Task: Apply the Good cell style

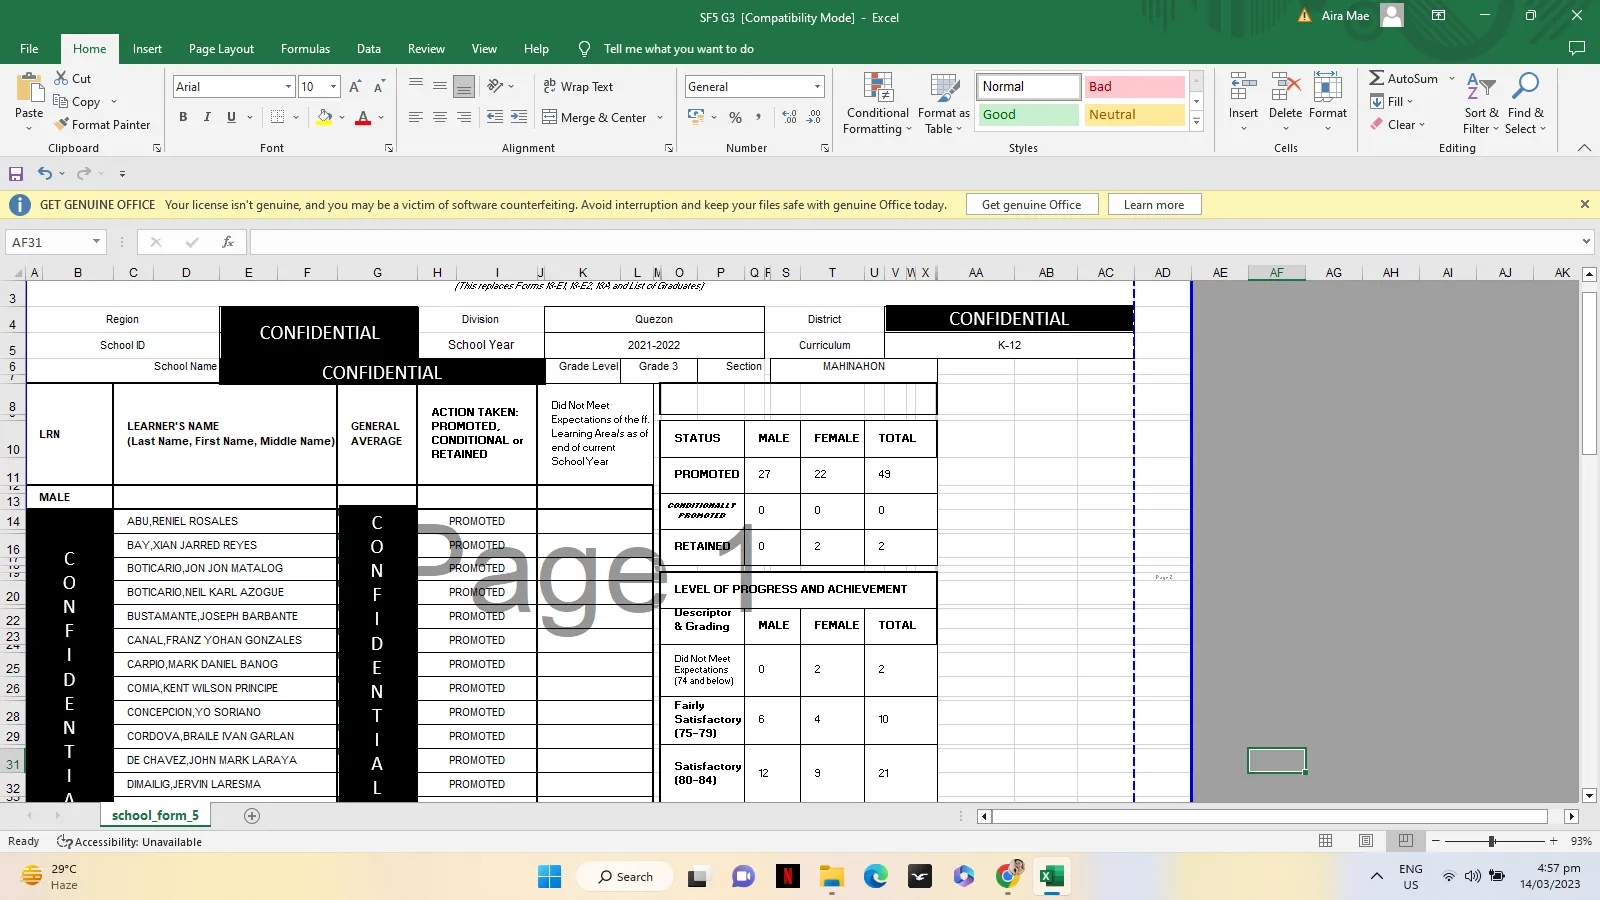Action: pos(1028,115)
